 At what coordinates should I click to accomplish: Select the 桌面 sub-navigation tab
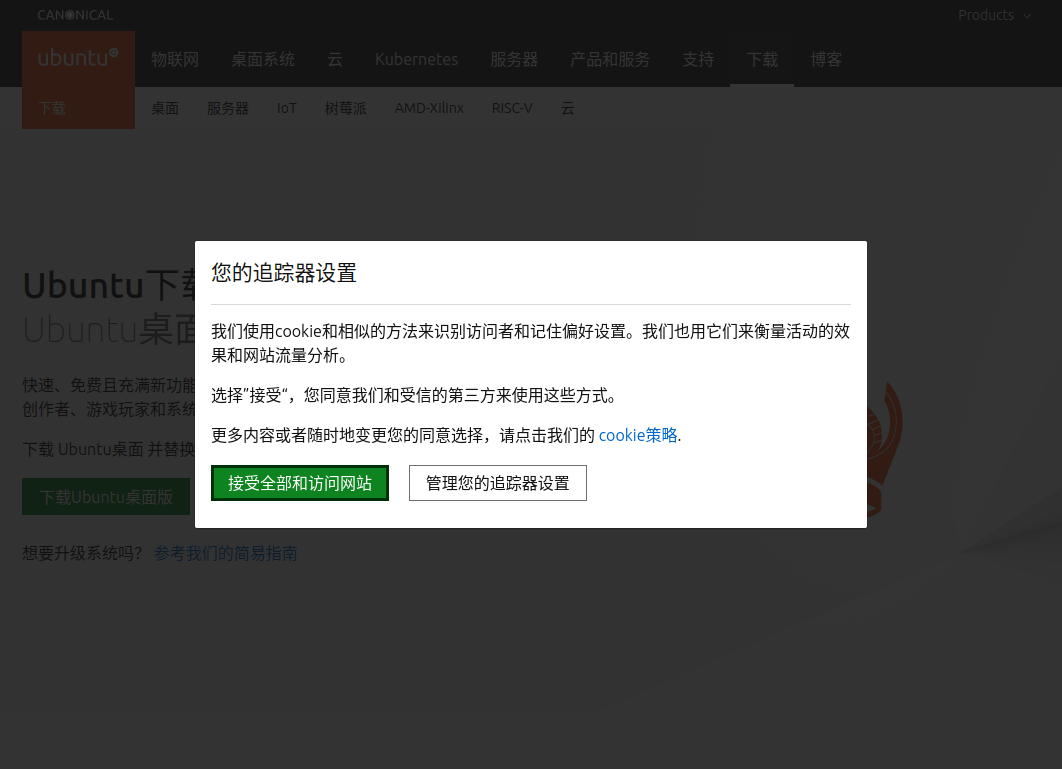[x=165, y=108]
